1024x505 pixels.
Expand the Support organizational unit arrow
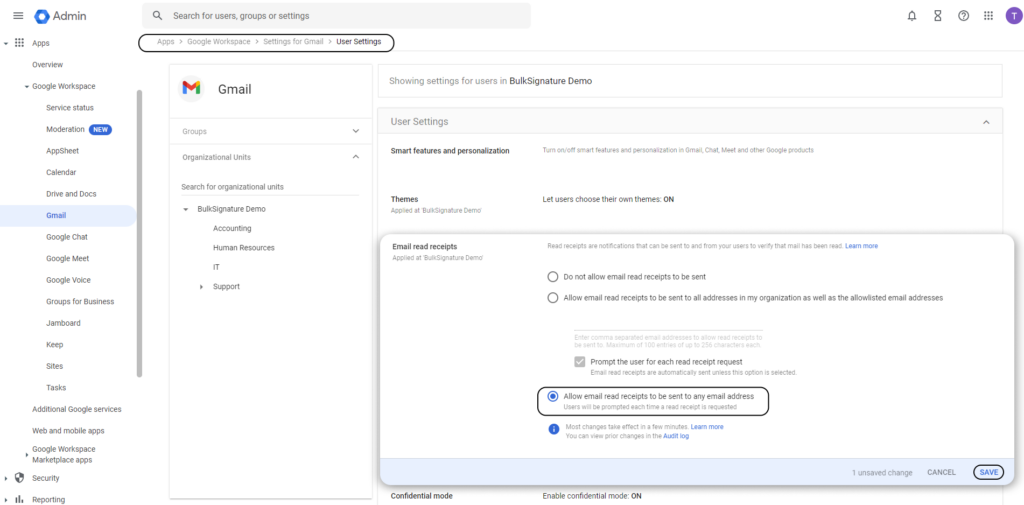201,287
